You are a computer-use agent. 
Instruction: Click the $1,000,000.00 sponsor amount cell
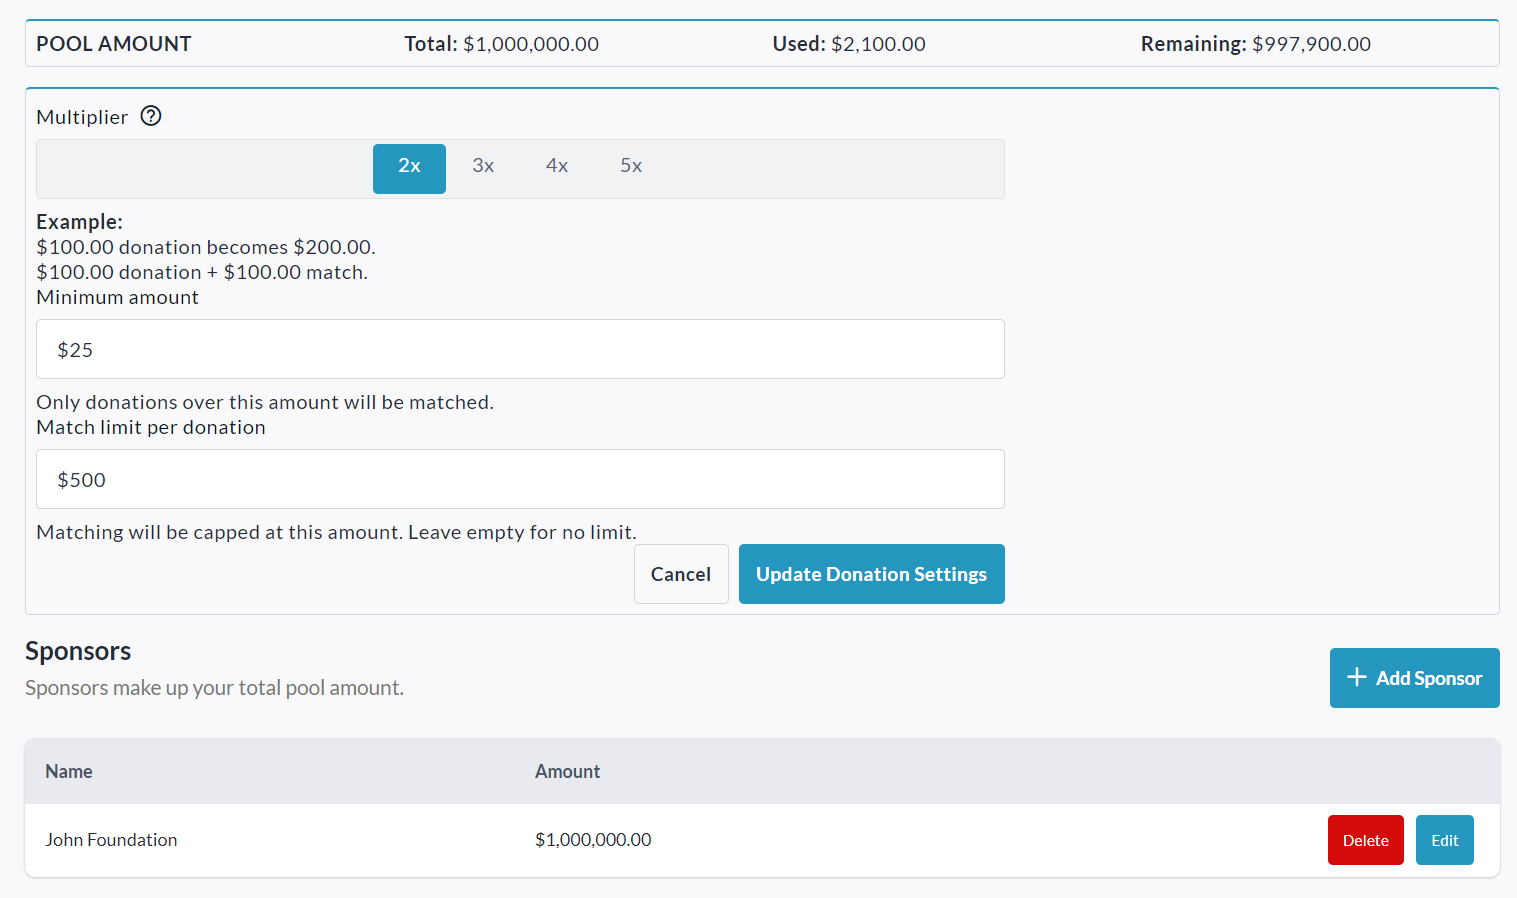click(x=593, y=840)
